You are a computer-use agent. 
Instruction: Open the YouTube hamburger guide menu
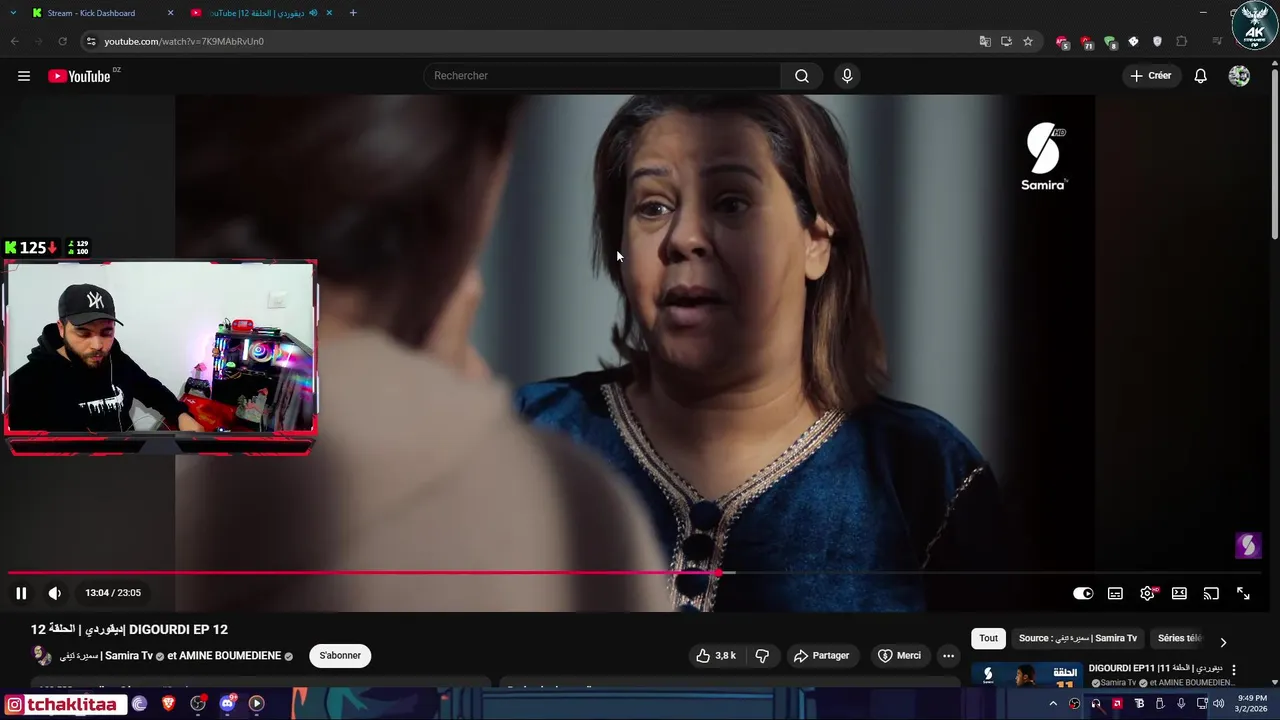(24, 76)
